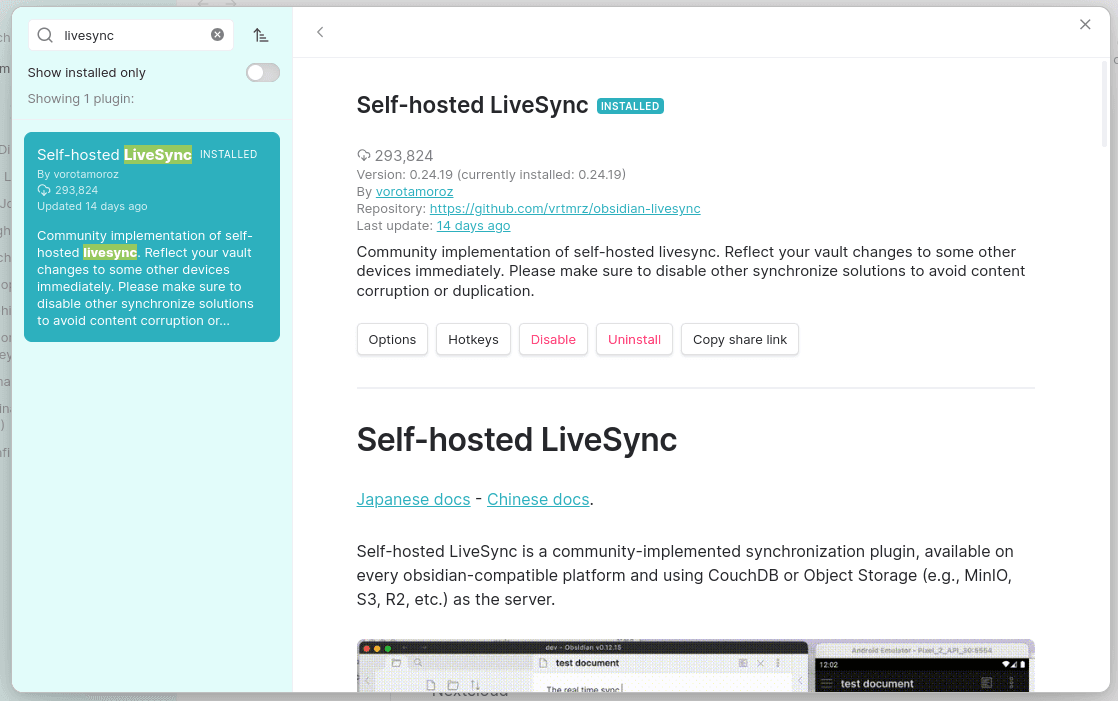The image size is (1118, 701).
Task: Click the demo screenshot thumbnail
Action: click(695, 665)
